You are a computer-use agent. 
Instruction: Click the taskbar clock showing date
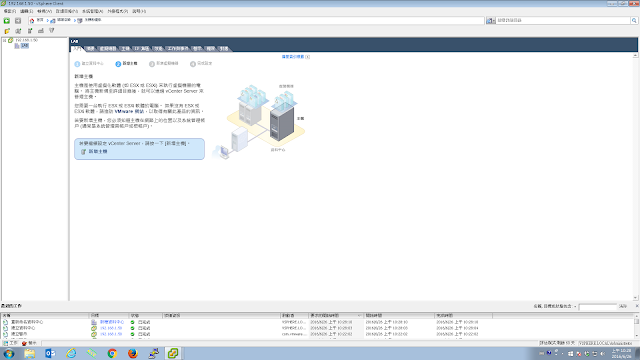[x=621, y=353]
